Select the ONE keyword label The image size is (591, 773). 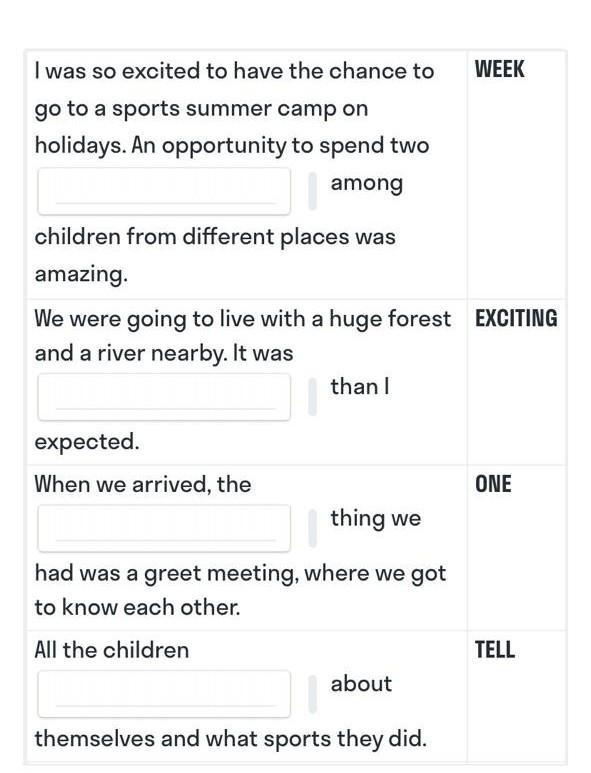(493, 484)
